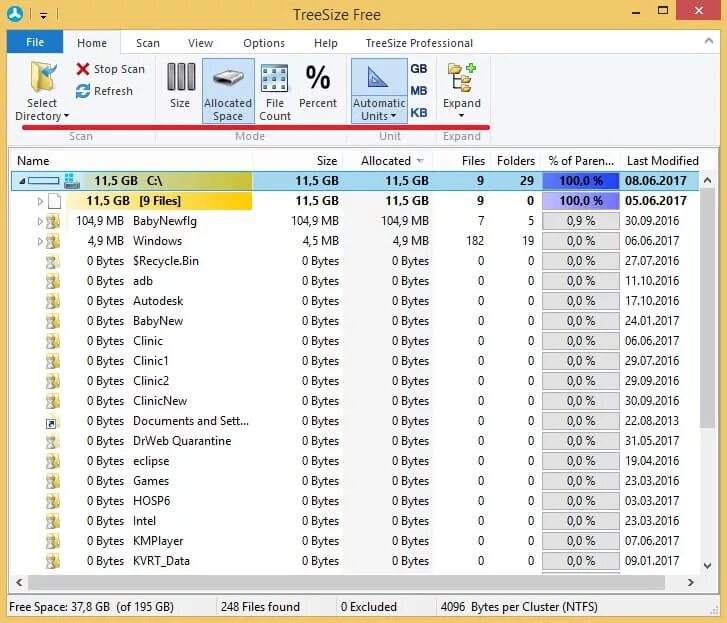Click the 100,0 % bar of C:\
727x623 pixels.
coord(580,181)
